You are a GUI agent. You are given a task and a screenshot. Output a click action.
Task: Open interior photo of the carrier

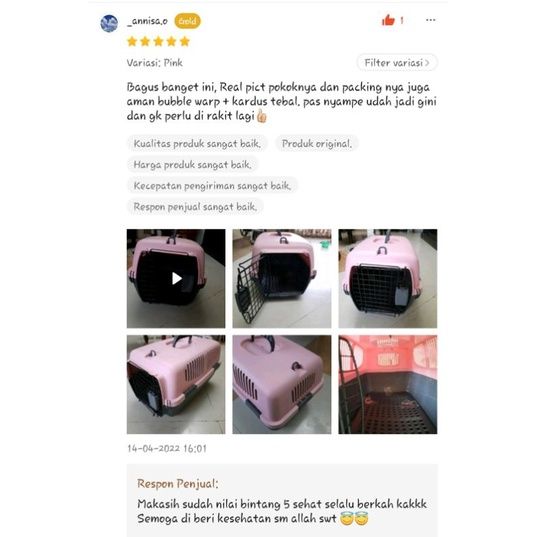point(388,384)
